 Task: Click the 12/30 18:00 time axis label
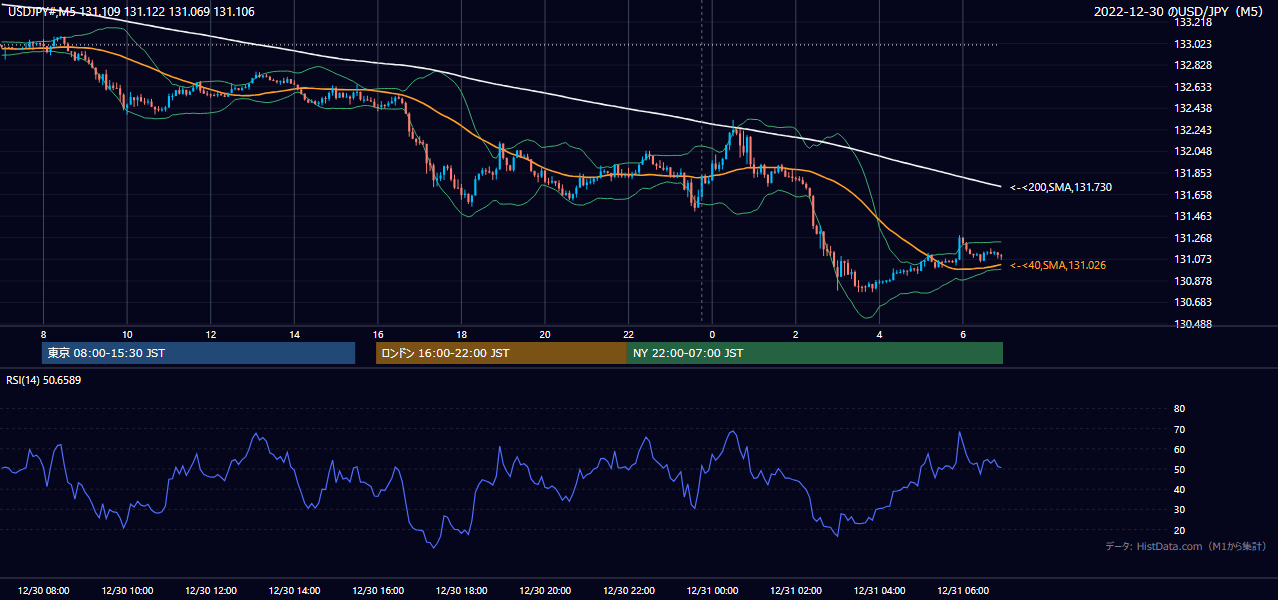coord(461,591)
